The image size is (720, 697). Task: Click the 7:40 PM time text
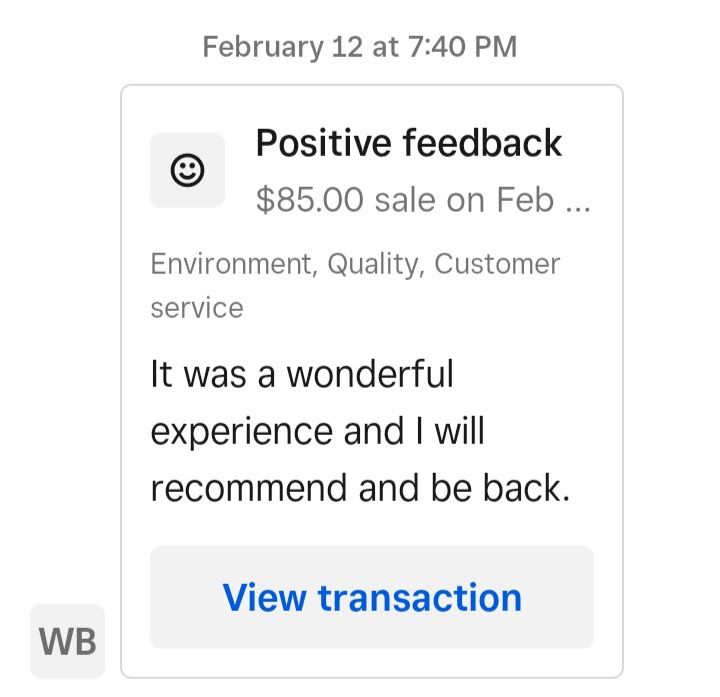tap(462, 47)
